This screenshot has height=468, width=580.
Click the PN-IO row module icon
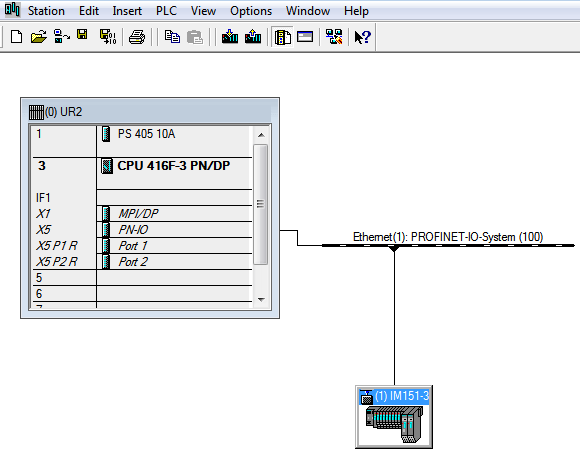click(x=106, y=230)
